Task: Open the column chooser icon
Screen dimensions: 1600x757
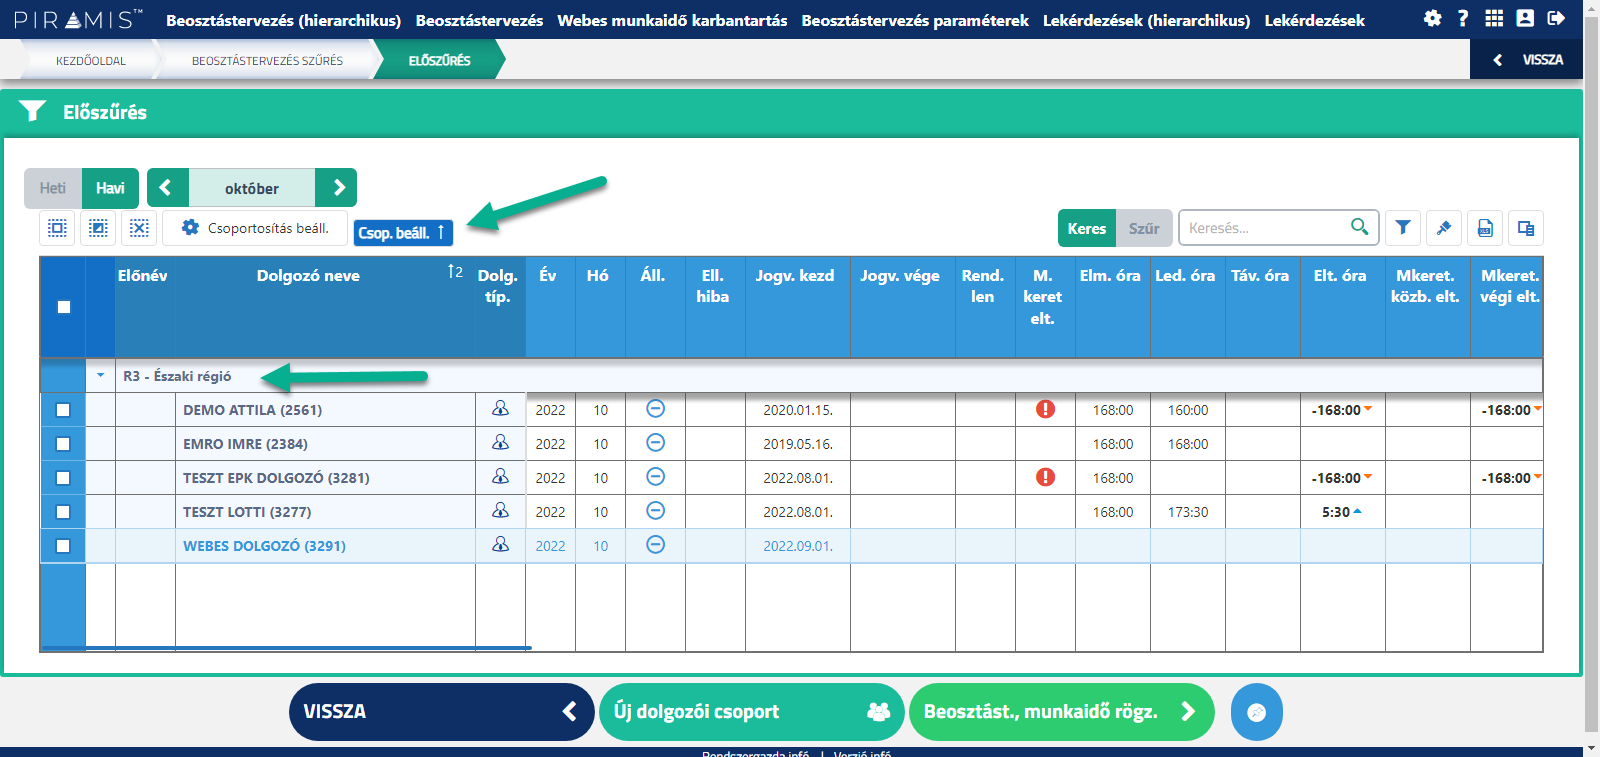Action: click(x=1526, y=228)
